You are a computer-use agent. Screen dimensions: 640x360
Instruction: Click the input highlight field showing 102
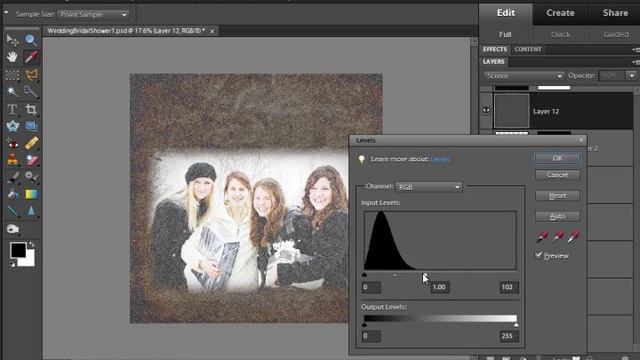click(508, 287)
